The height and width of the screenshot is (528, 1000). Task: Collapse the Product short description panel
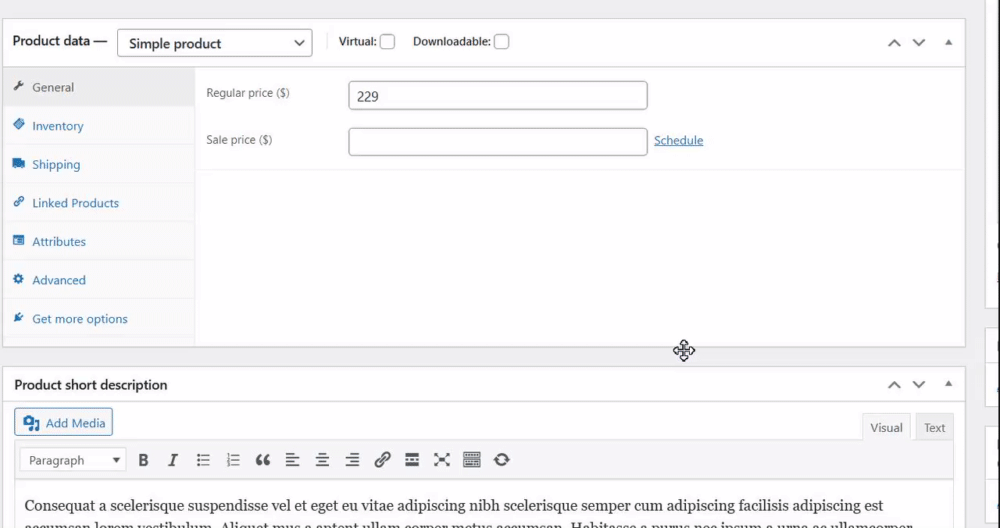point(948,384)
